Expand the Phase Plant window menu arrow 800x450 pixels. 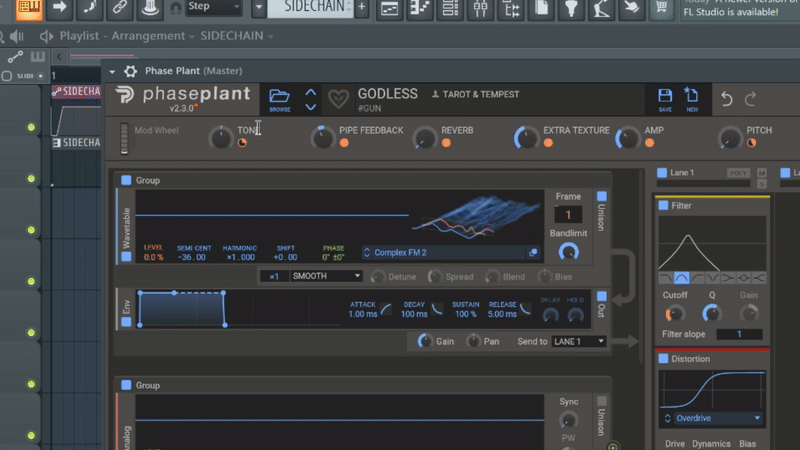(112, 71)
